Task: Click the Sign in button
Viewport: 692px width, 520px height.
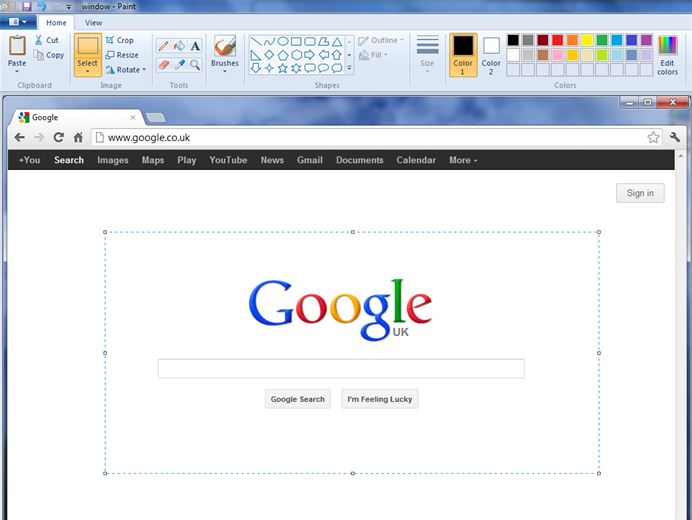Action: click(x=640, y=193)
